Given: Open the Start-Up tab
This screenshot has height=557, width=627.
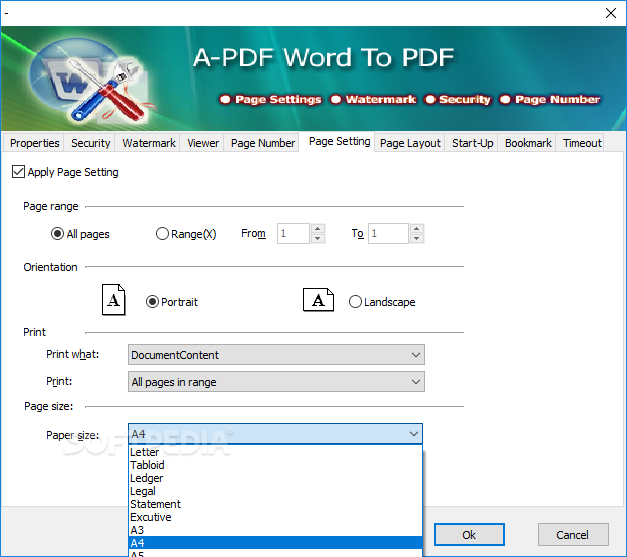Looking at the screenshot, I should (472, 143).
